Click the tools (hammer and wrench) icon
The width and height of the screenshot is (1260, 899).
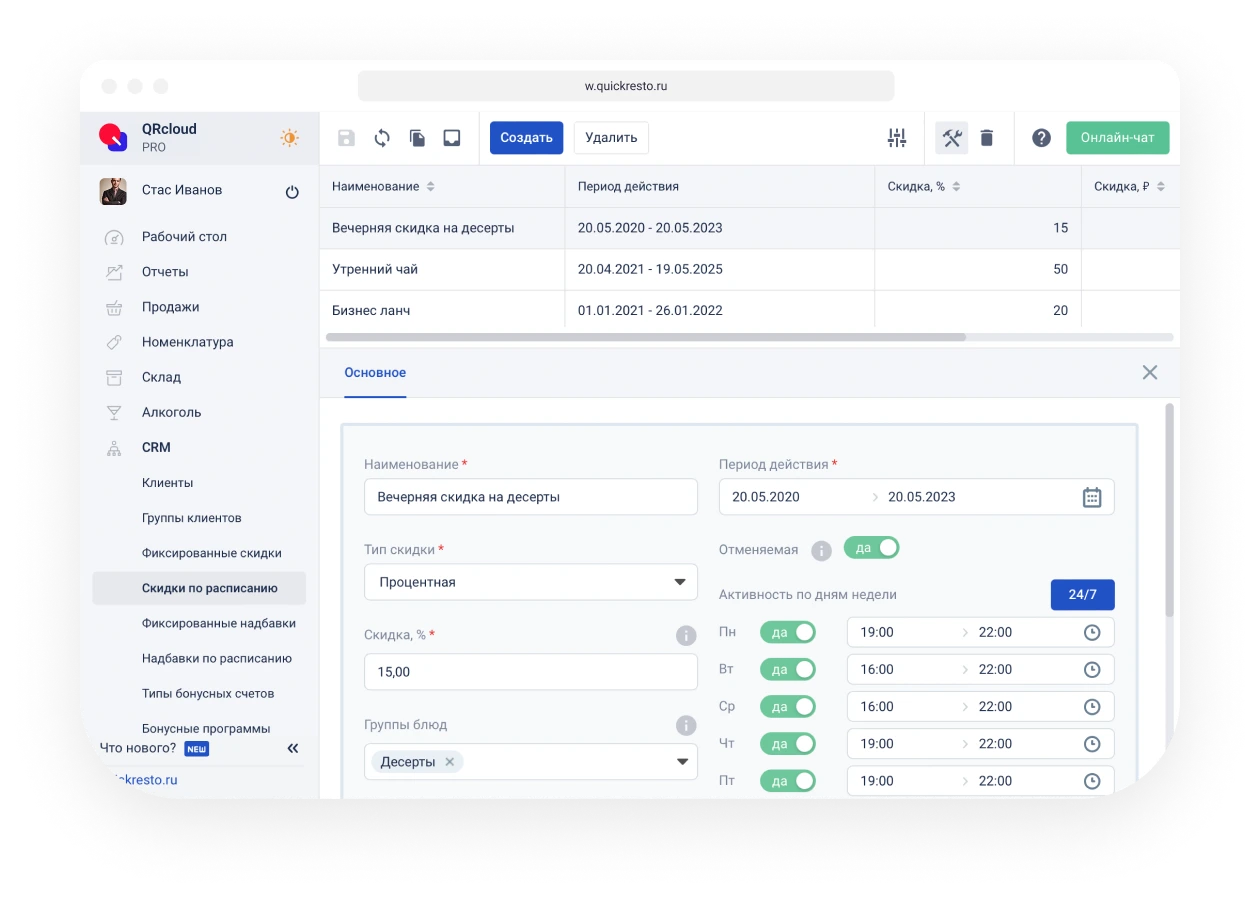pos(951,138)
